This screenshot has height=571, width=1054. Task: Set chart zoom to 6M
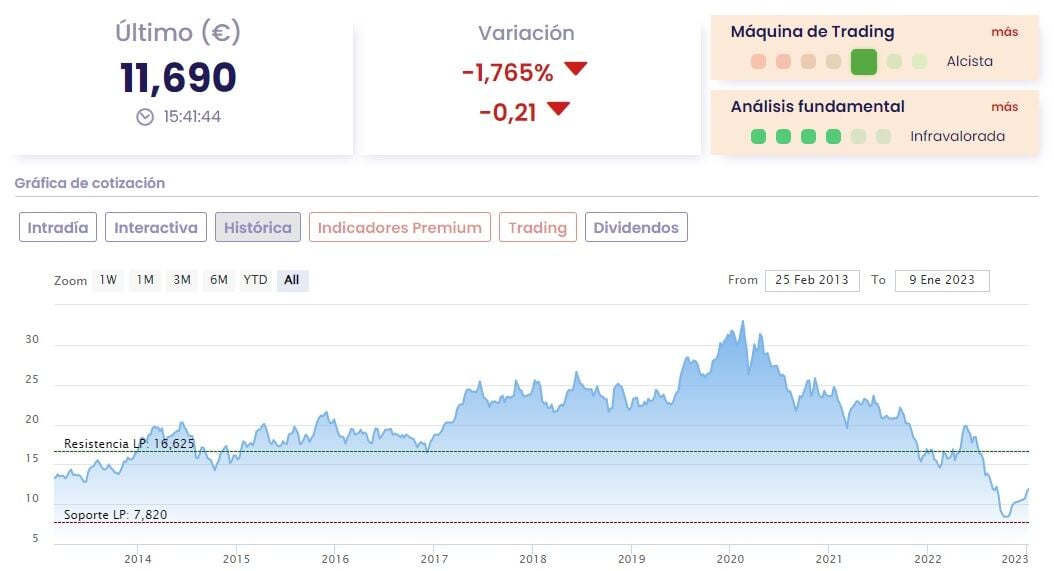[x=219, y=280]
